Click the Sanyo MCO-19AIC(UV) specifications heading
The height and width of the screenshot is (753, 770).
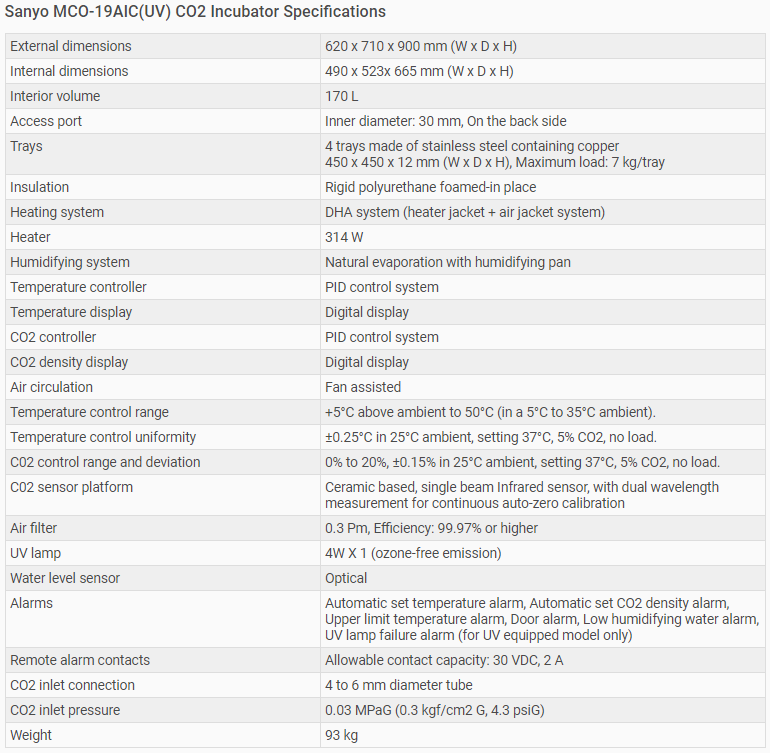[196, 12]
